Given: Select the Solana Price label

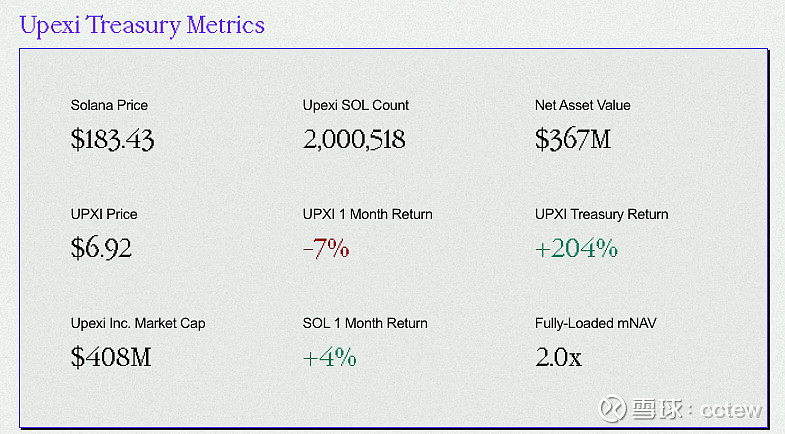Looking at the screenshot, I should [x=109, y=105].
